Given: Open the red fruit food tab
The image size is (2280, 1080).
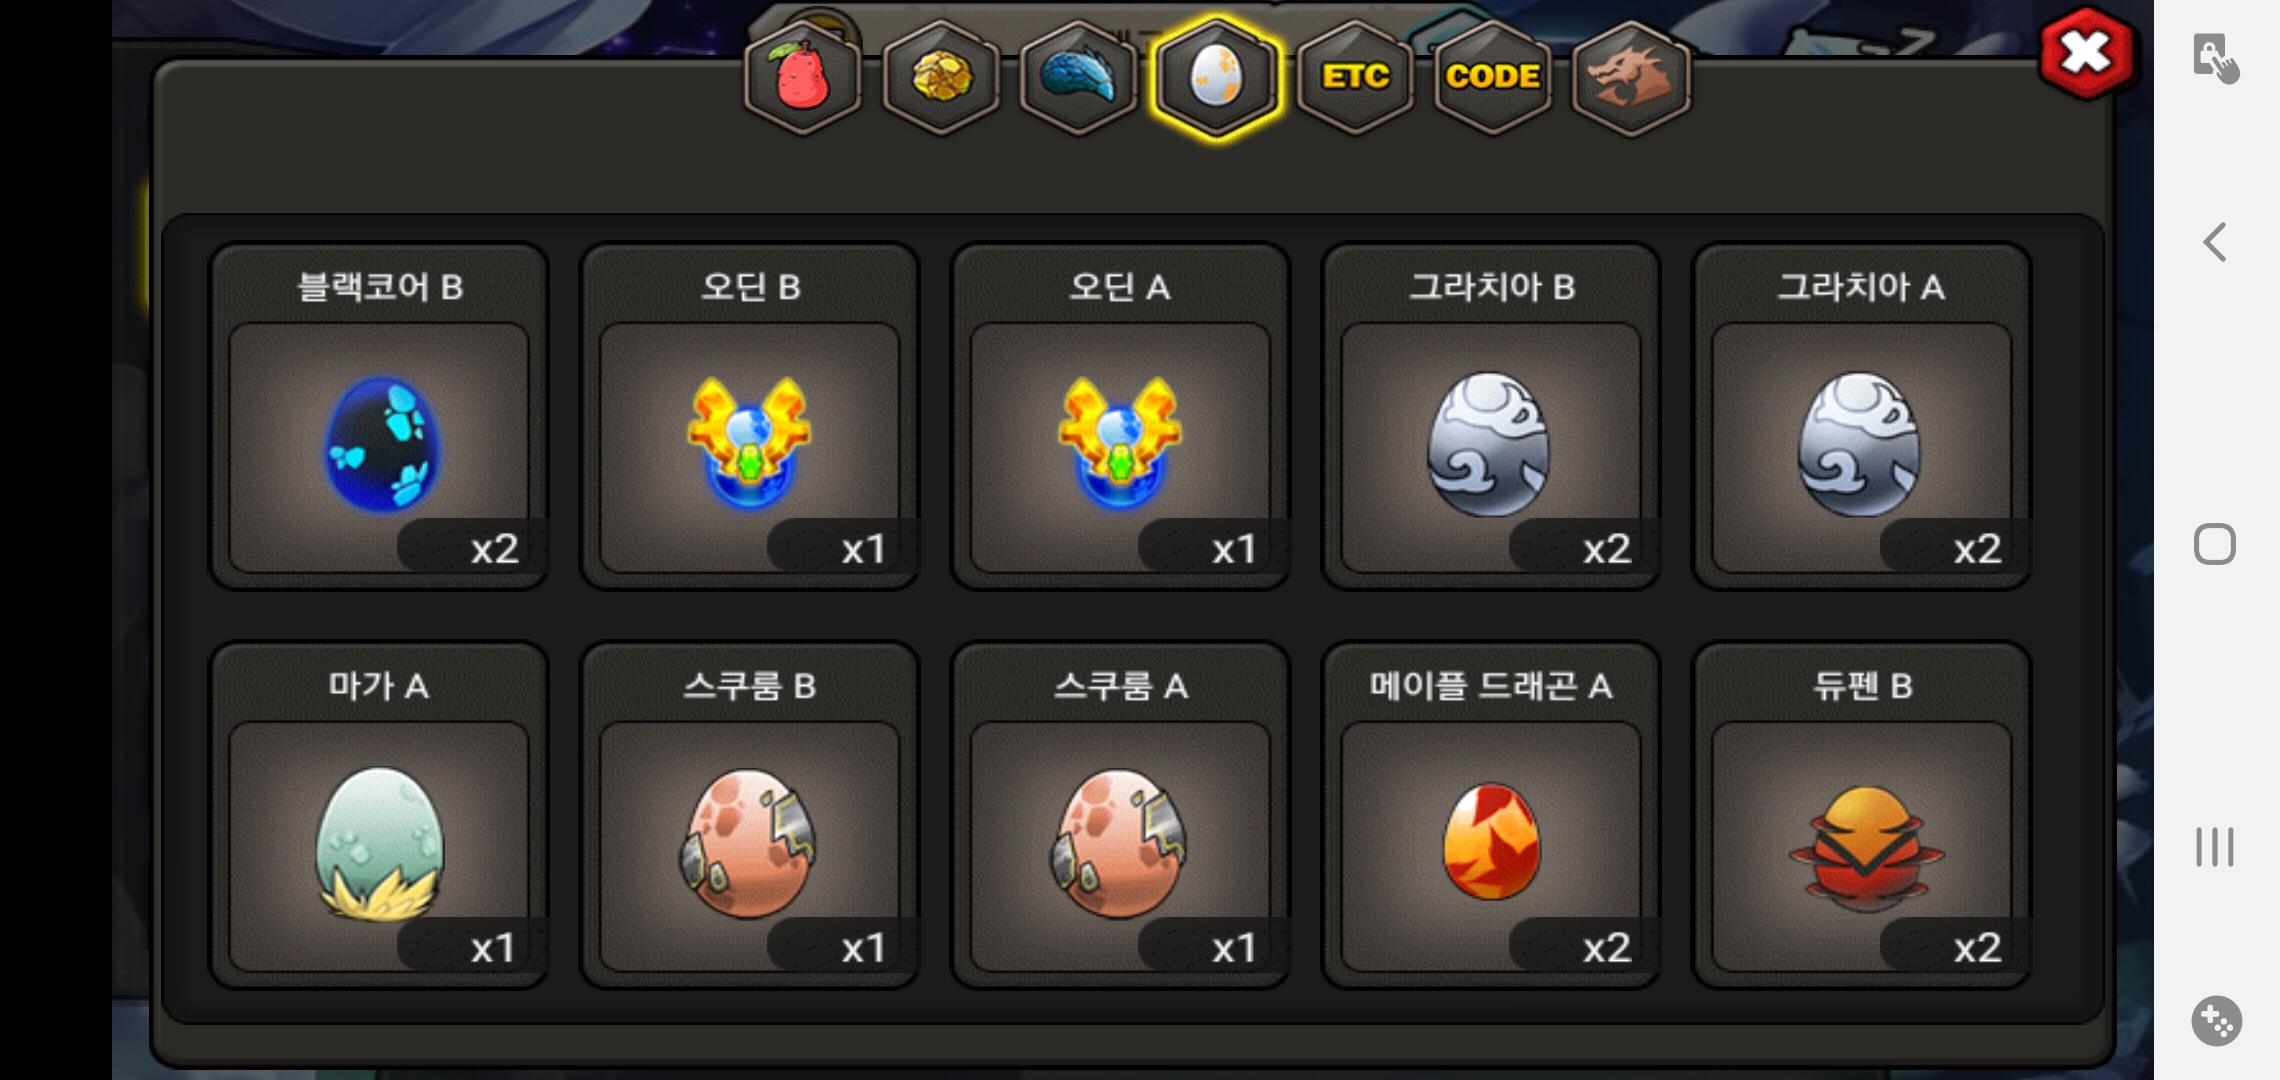Looking at the screenshot, I should (x=803, y=78).
